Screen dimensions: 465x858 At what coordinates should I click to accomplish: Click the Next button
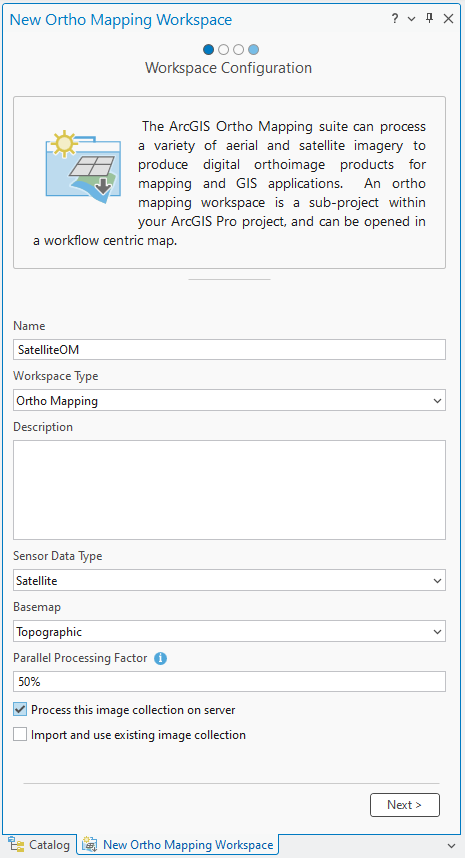[404, 805]
